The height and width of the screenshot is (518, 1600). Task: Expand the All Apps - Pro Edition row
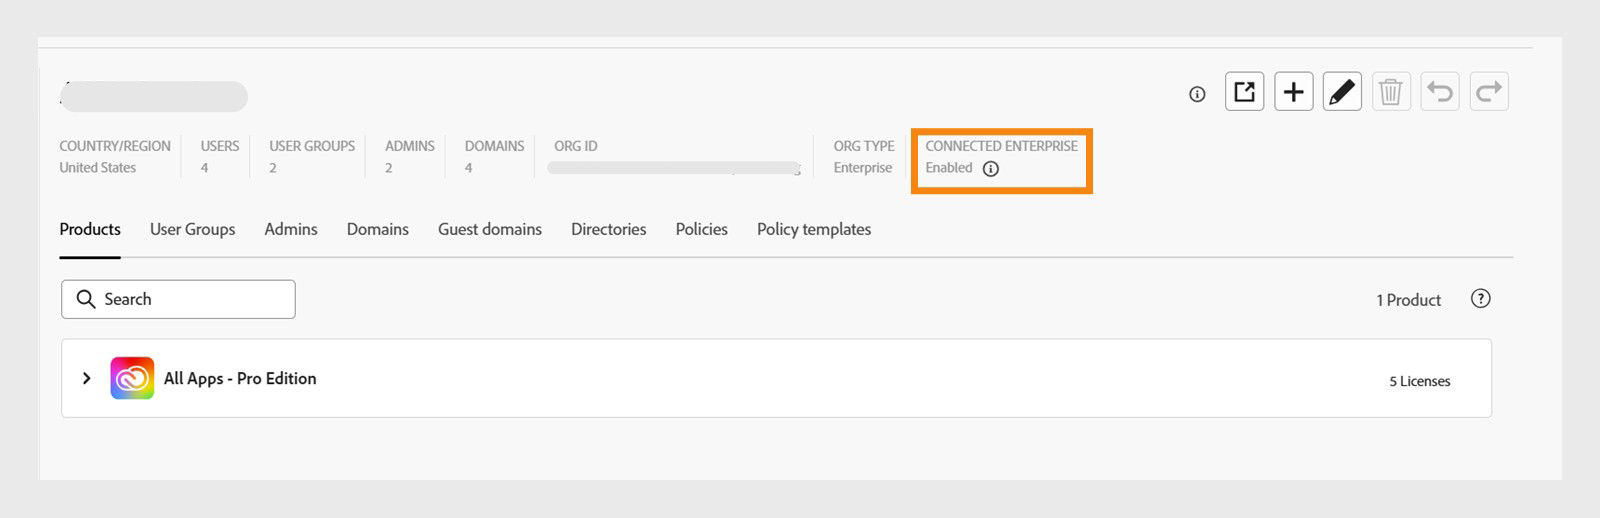pyautogui.click(x=87, y=378)
